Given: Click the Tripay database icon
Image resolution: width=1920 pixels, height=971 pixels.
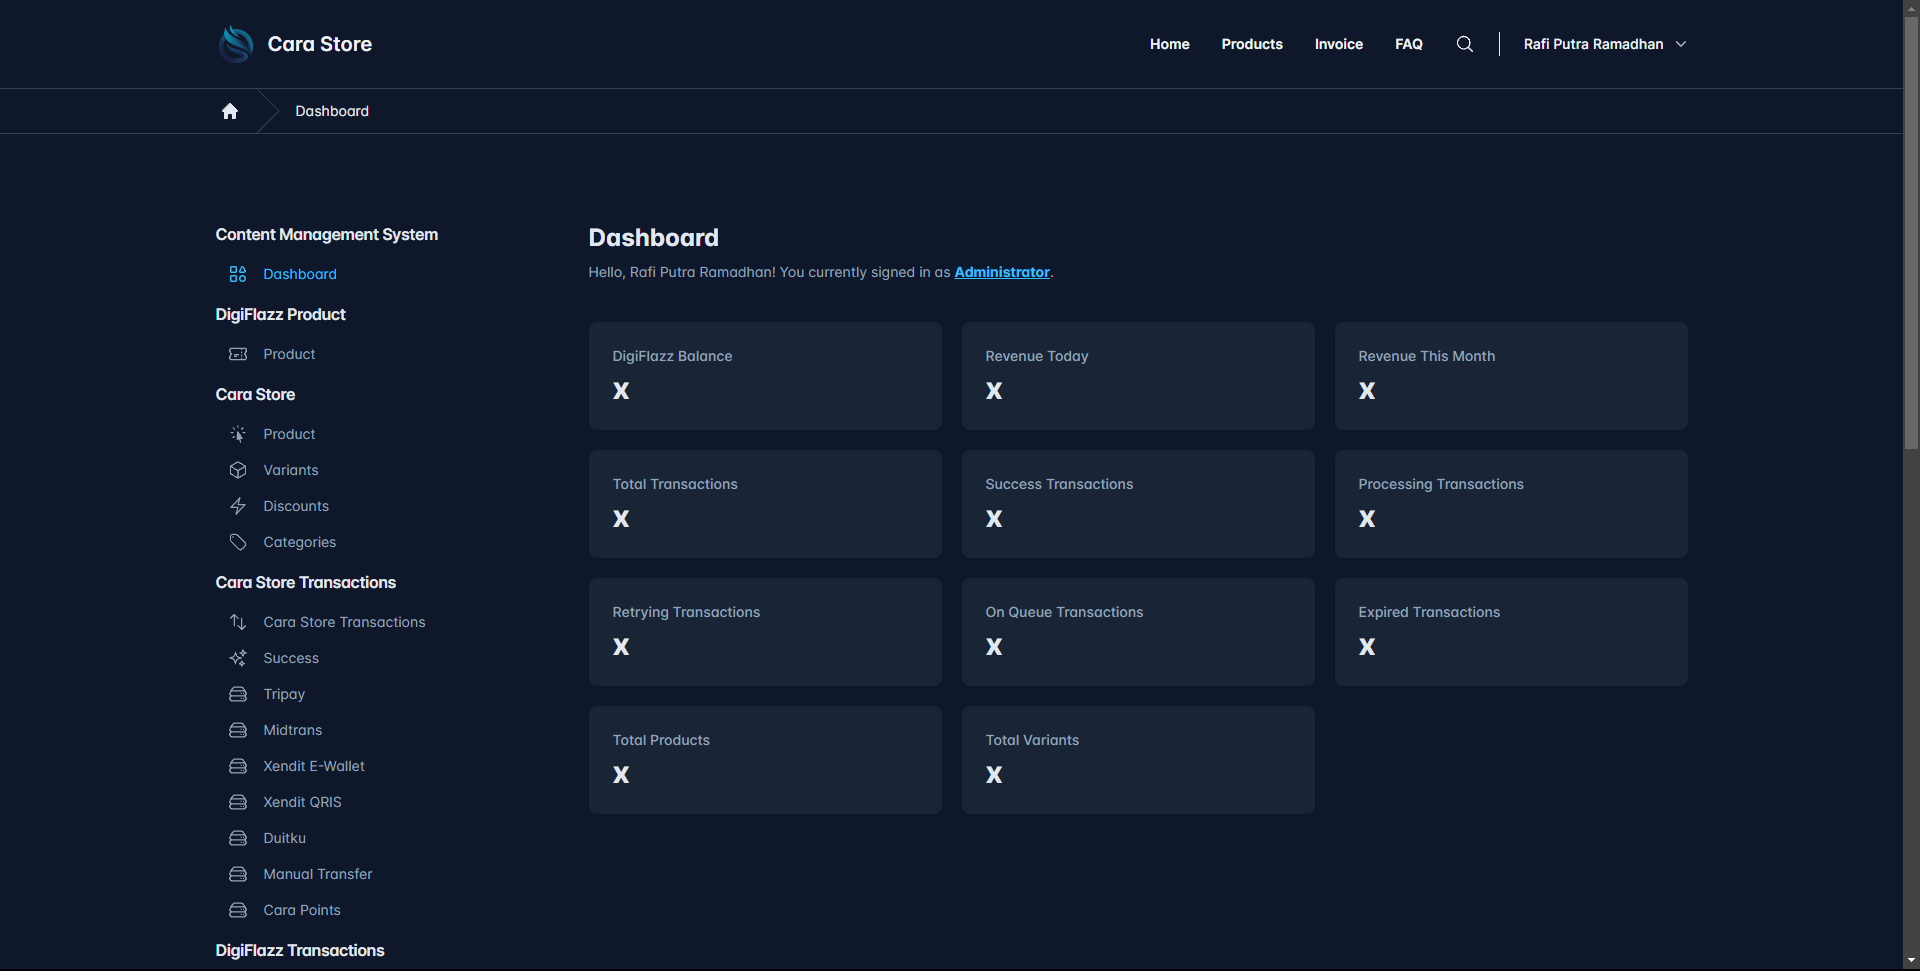Looking at the screenshot, I should 238,694.
